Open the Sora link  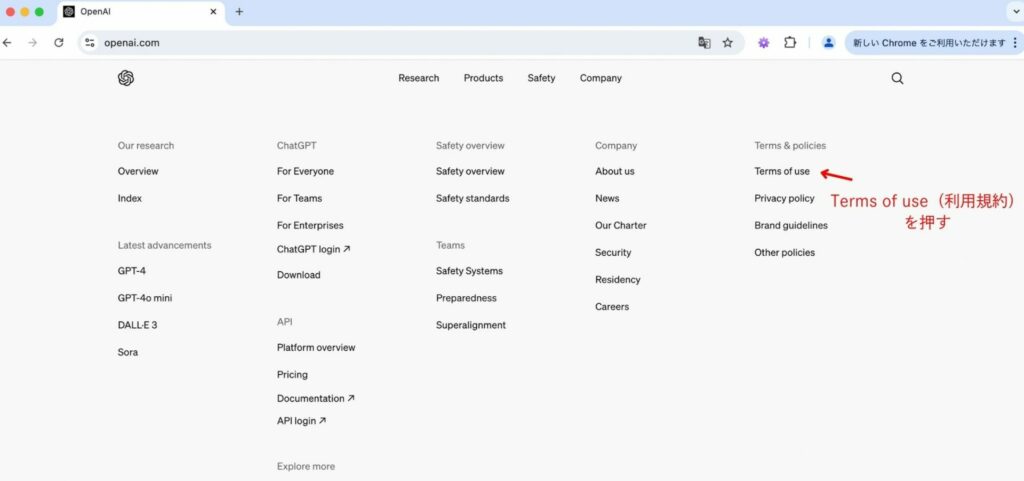127,352
